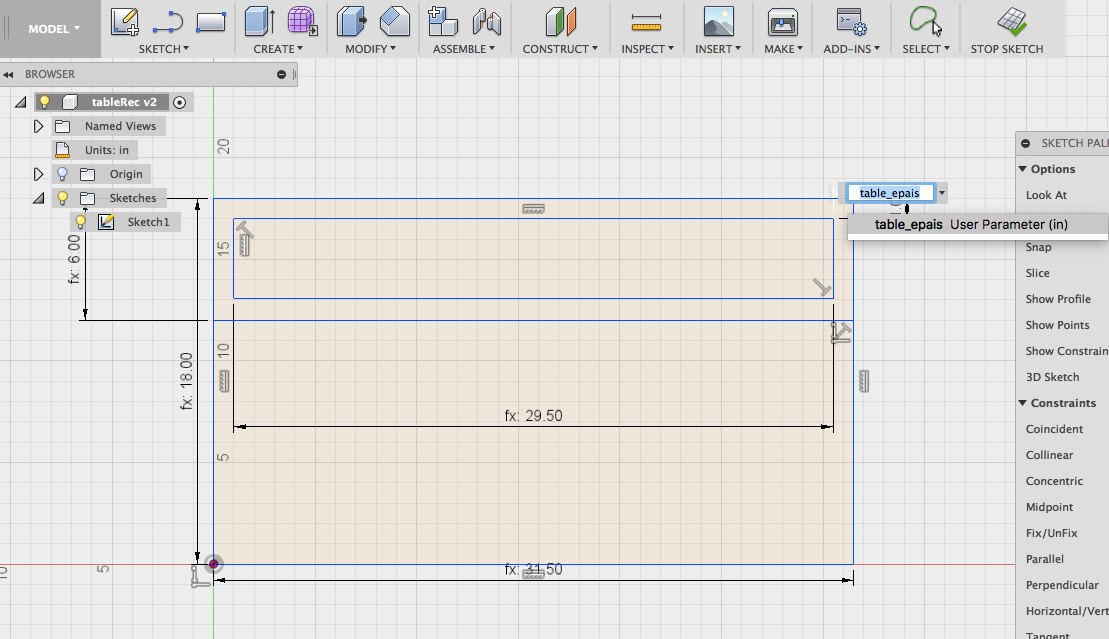This screenshot has width=1109, height=639.
Task: Toggle Origin folder lightbulb visibility
Action: (62, 174)
